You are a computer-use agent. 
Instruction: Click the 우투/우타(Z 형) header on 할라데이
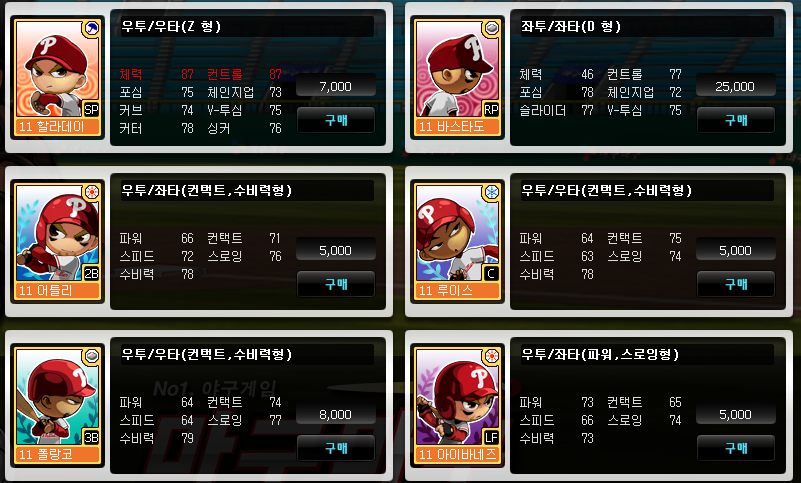pyautogui.click(x=171, y=27)
